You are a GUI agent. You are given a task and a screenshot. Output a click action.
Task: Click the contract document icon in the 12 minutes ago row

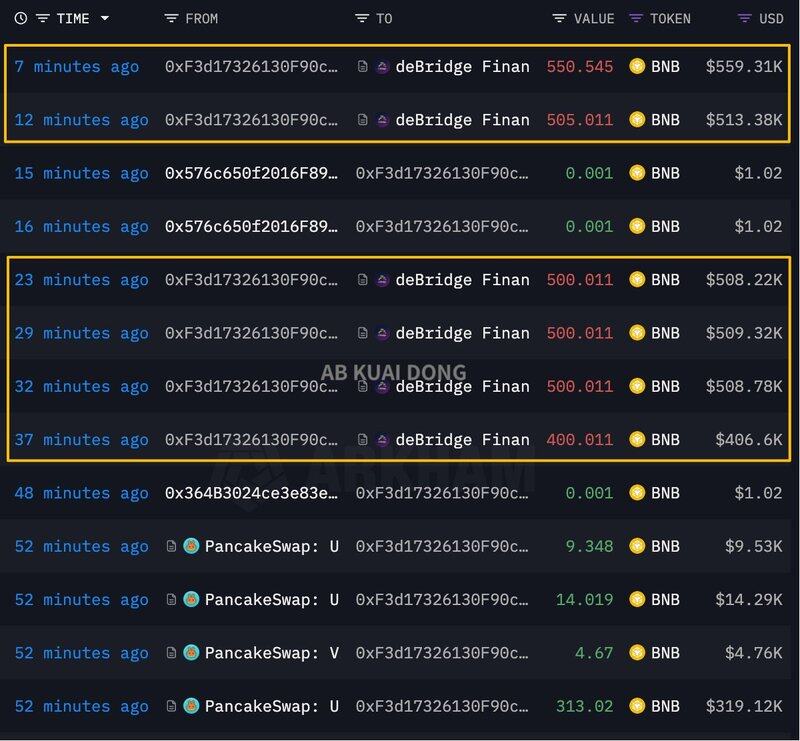[x=362, y=120]
